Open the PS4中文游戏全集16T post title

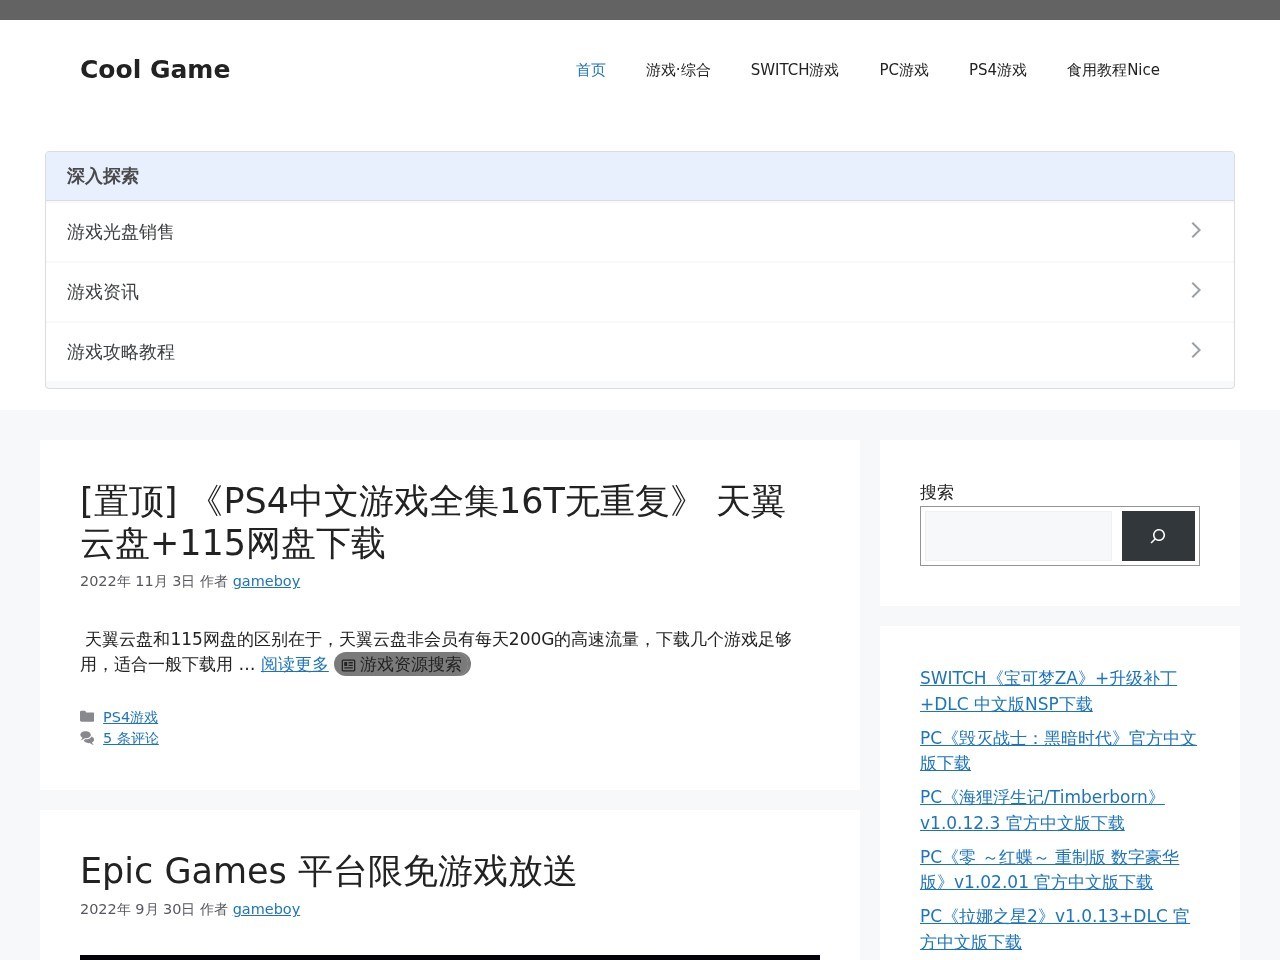click(432, 522)
